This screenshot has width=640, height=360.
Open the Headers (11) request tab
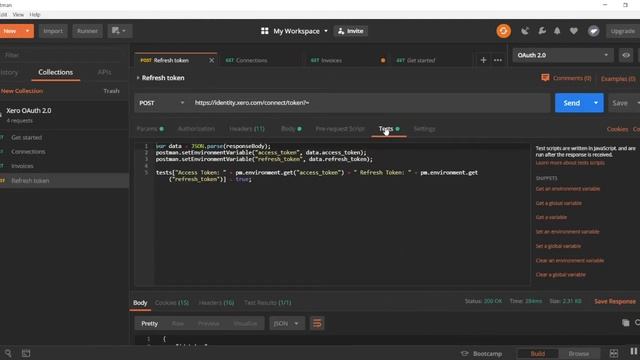247,129
